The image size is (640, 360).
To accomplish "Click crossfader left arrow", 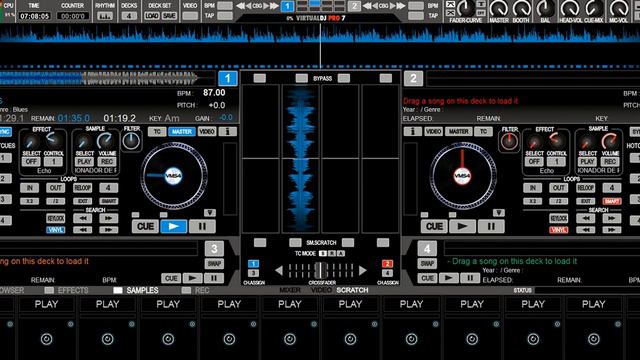I will point(279,270).
